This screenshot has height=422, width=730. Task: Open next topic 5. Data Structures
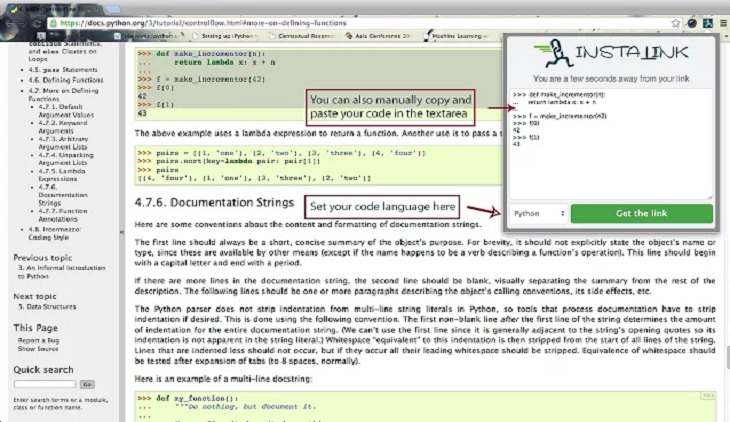[47, 307]
